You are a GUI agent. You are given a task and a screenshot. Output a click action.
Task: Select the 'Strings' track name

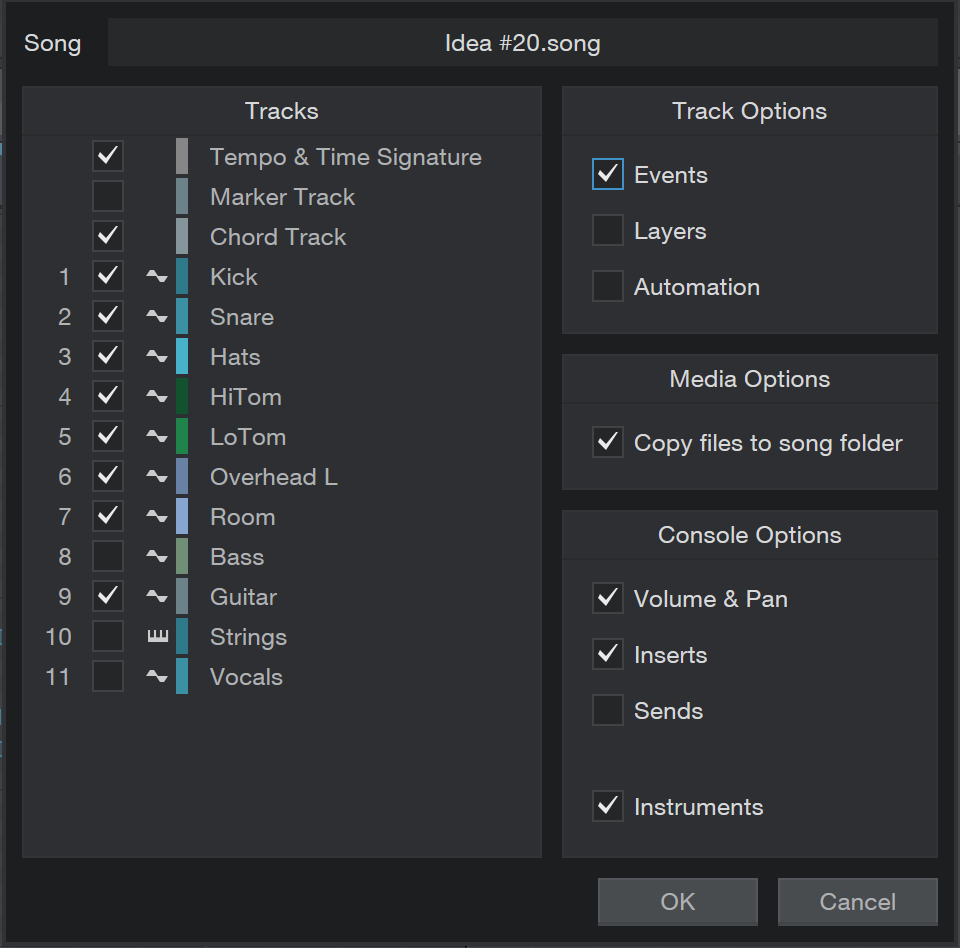point(249,638)
